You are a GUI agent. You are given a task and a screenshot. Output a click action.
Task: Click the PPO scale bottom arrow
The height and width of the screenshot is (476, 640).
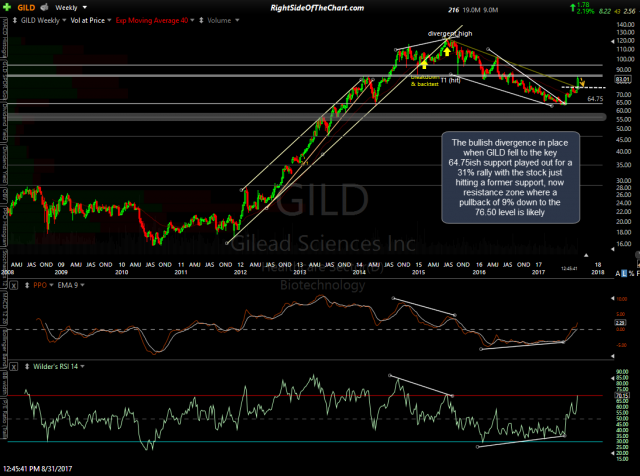click(x=612, y=356)
